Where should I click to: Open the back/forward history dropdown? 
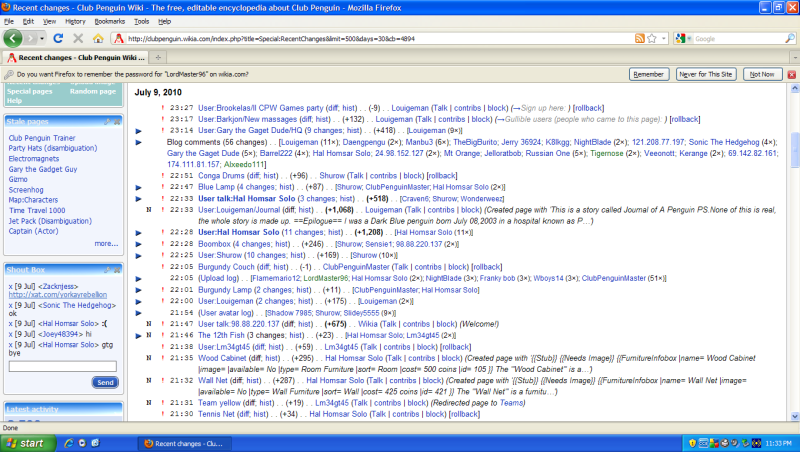[42, 38]
